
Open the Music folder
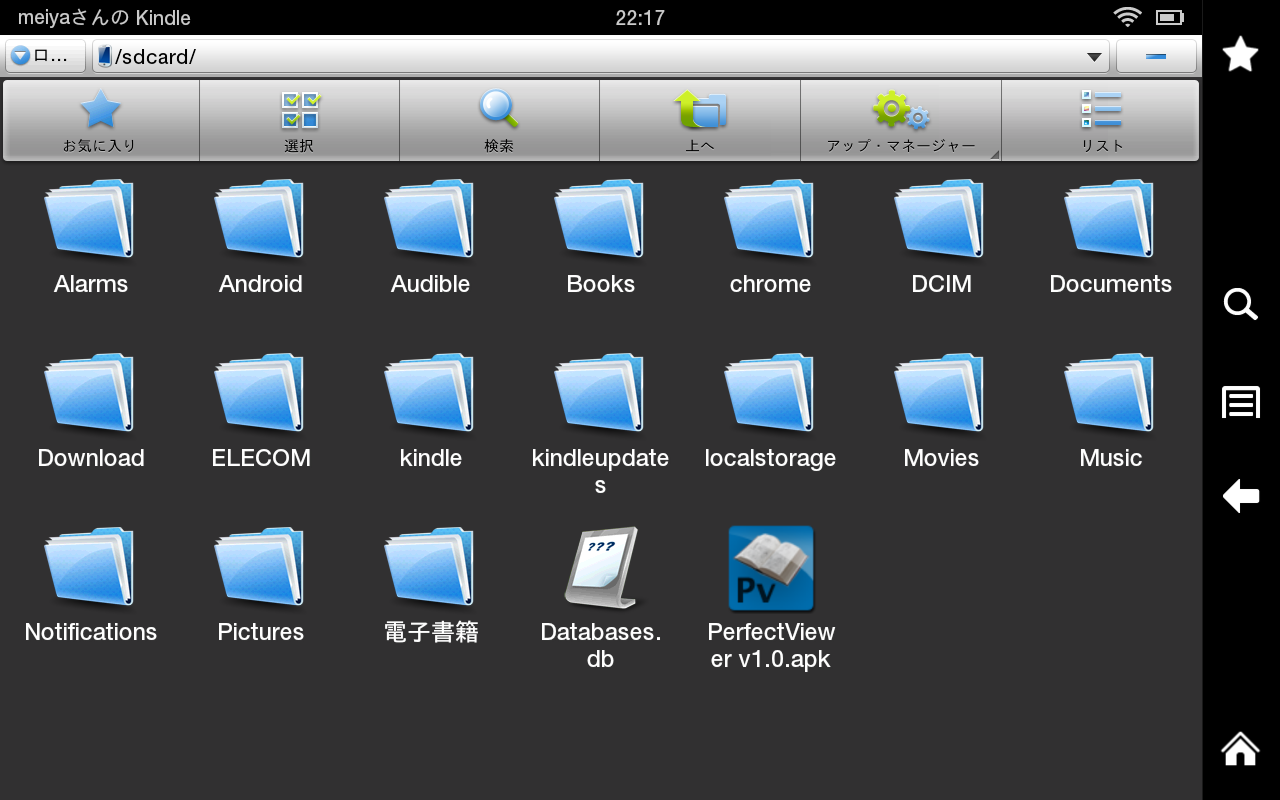[x=1111, y=411]
